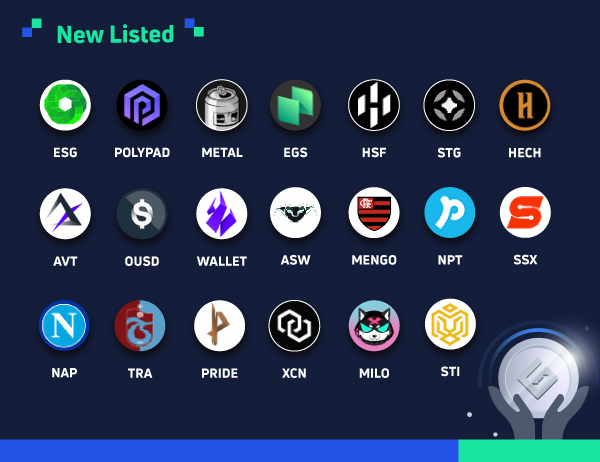Select the purple POLYPAD token logo
600x462 pixels.
point(142,105)
